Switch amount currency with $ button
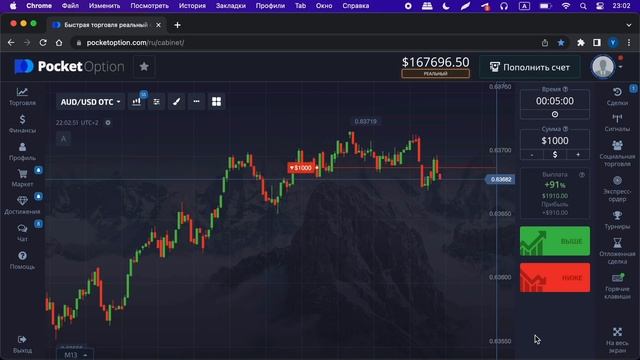The height and width of the screenshot is (360, 640). 555,155
